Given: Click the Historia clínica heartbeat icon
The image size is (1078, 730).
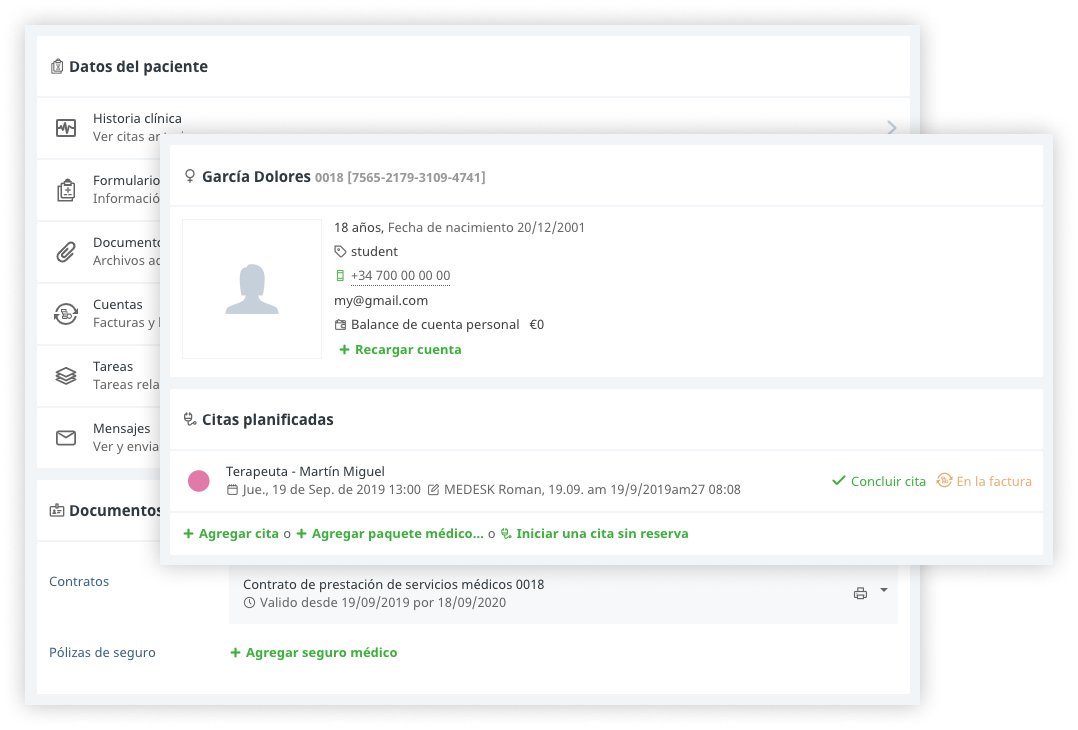Looking at the screenshot, I should pos(66,128).
